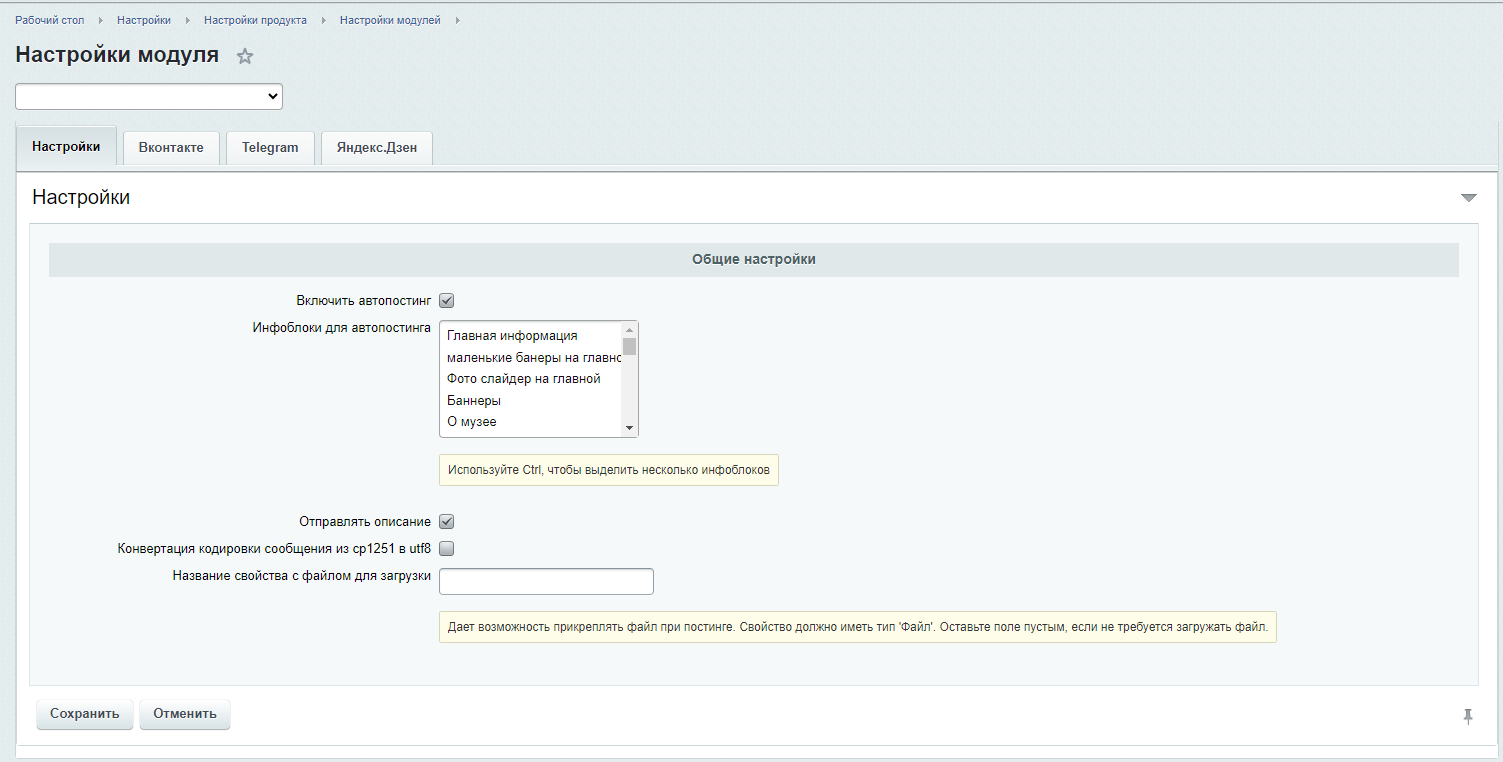Select Фото слайдер на главной infoblock
The image size is (1503, 762).
pyautogui.click(x=531, y=379)
